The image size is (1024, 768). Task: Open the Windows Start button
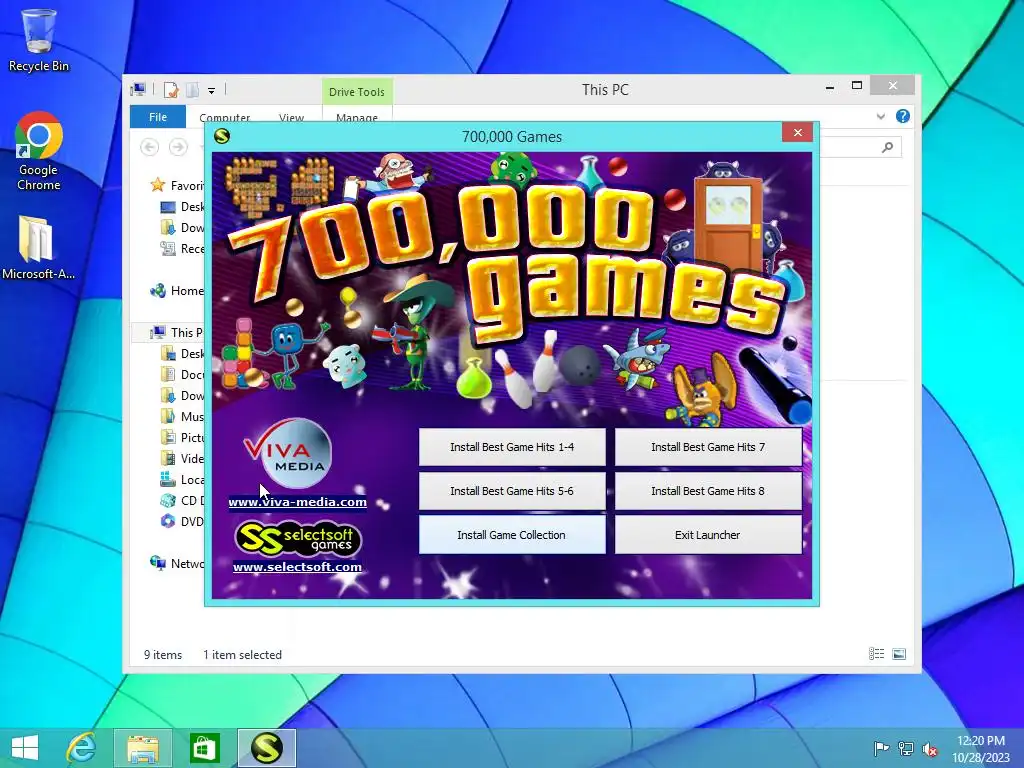pos(24,748)
